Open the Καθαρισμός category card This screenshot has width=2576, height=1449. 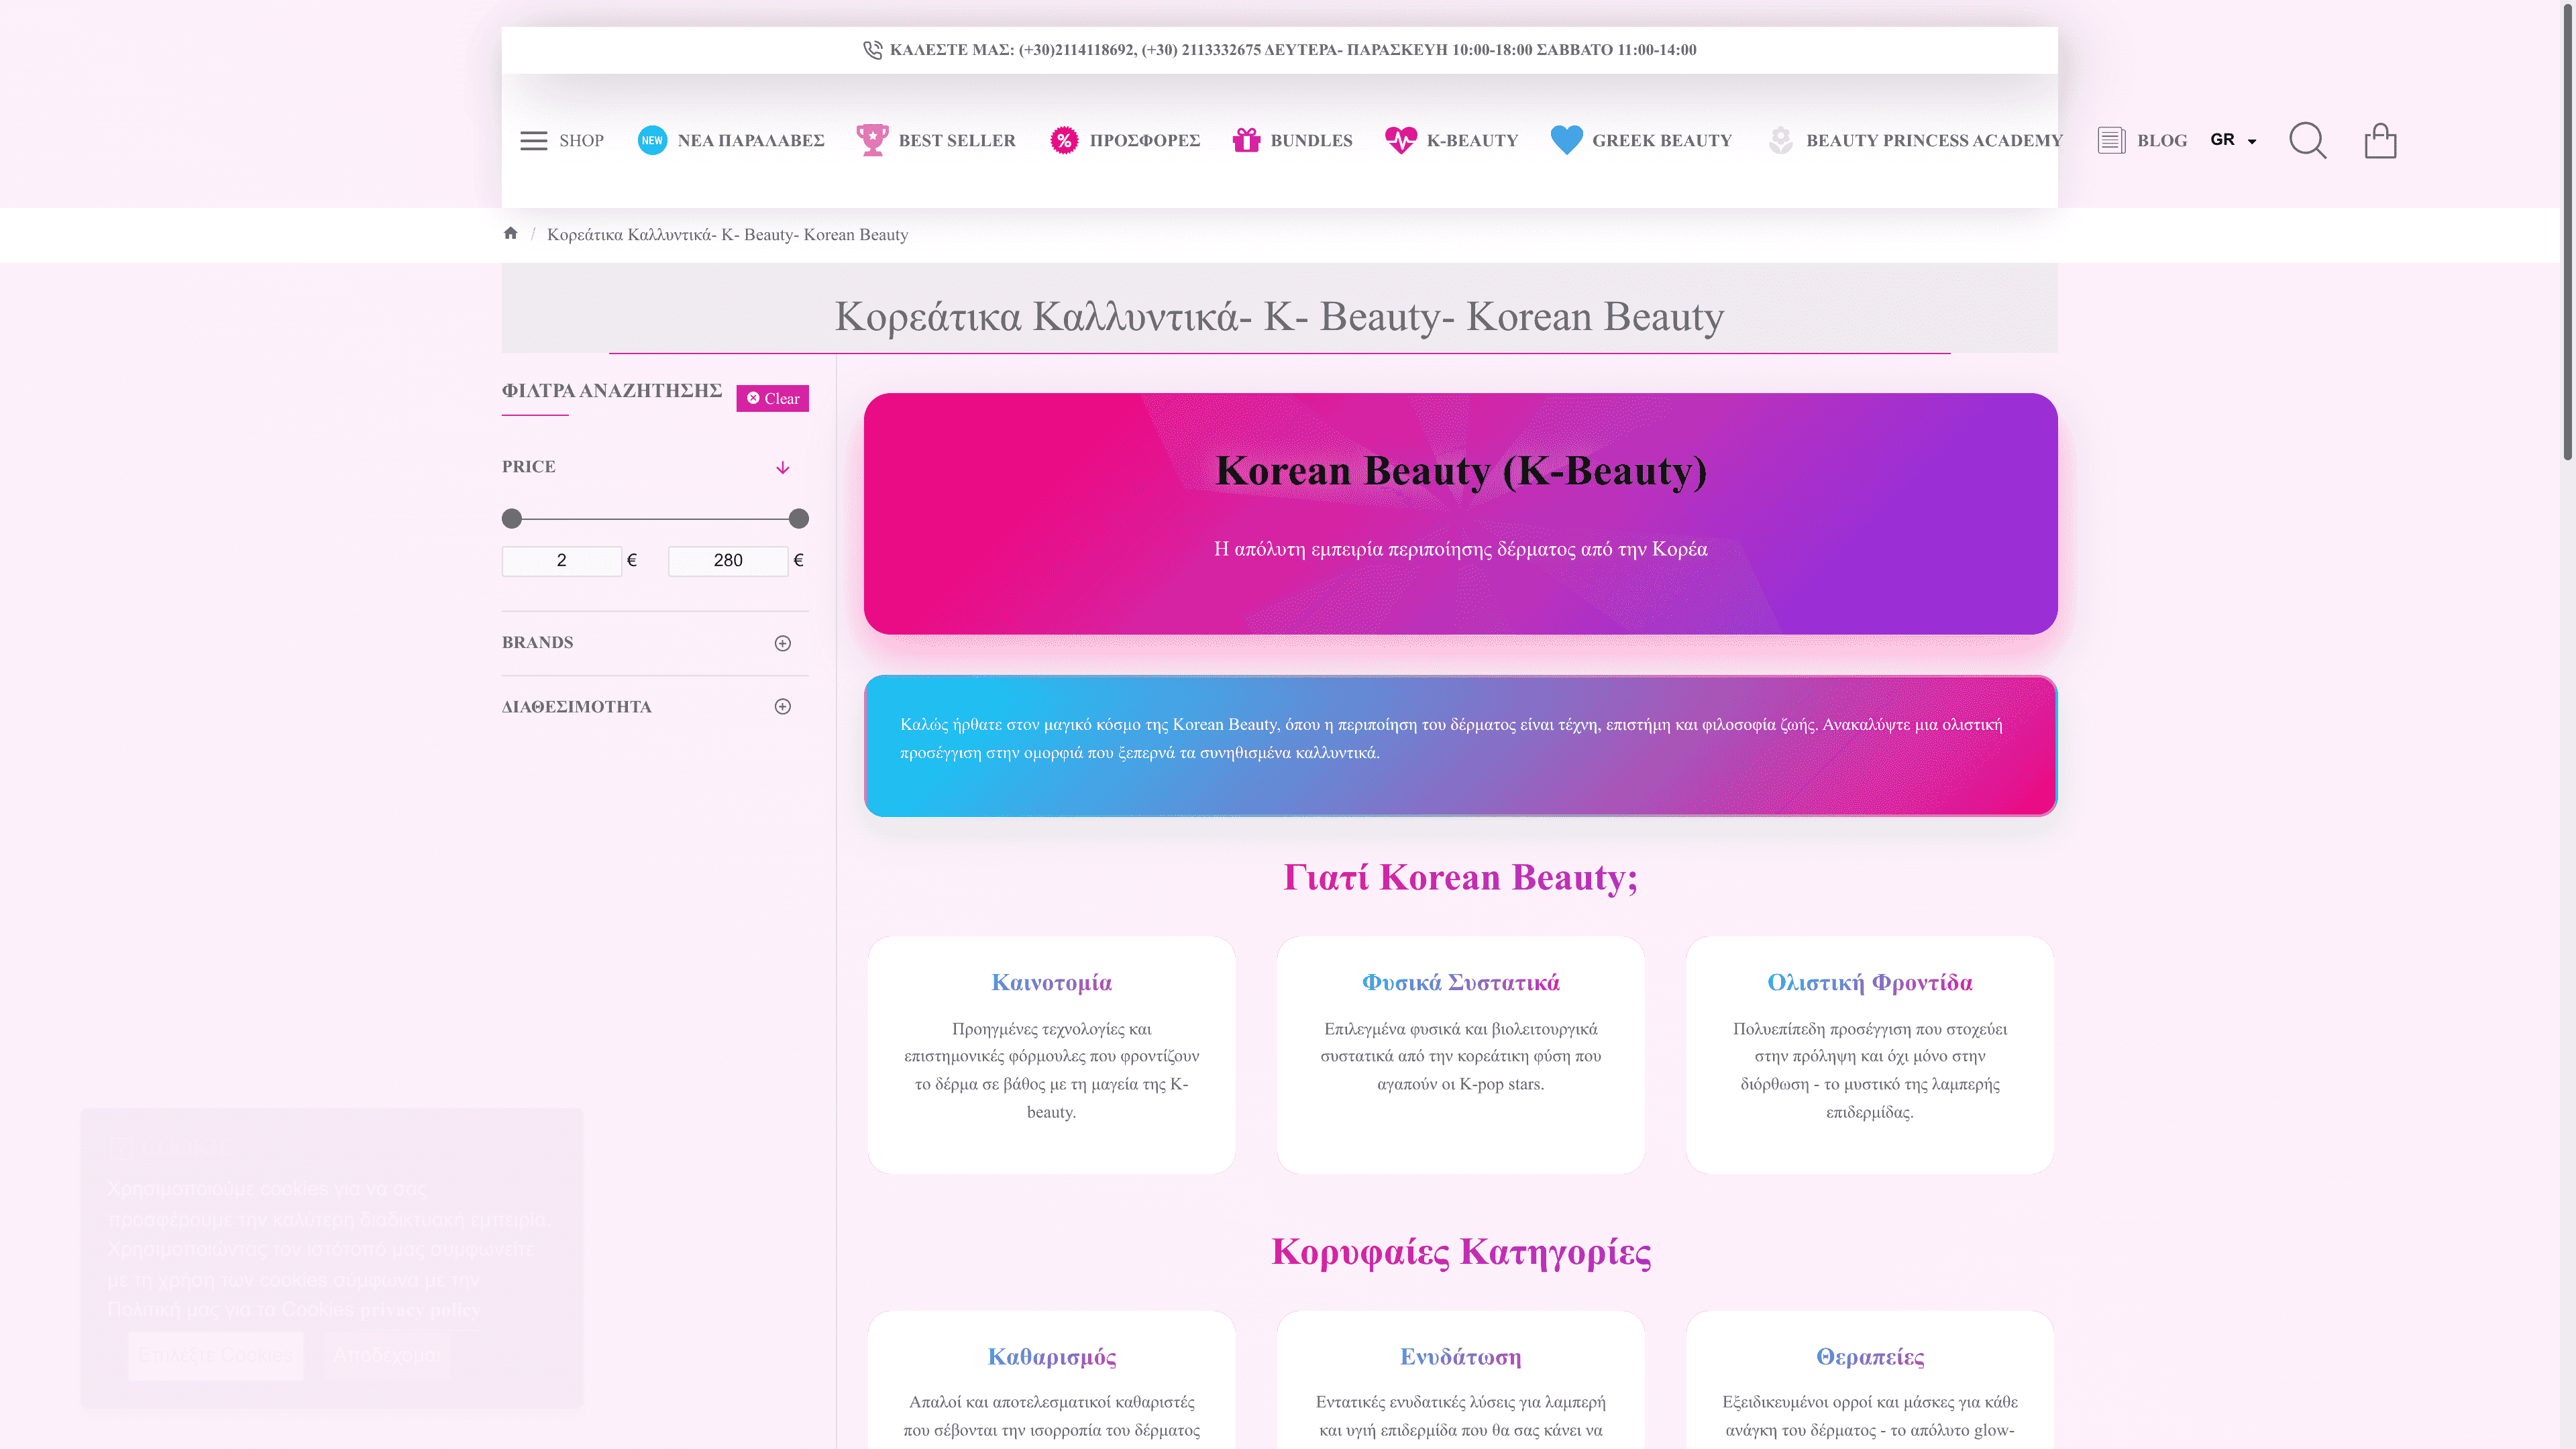[x=1052, y=1380]
